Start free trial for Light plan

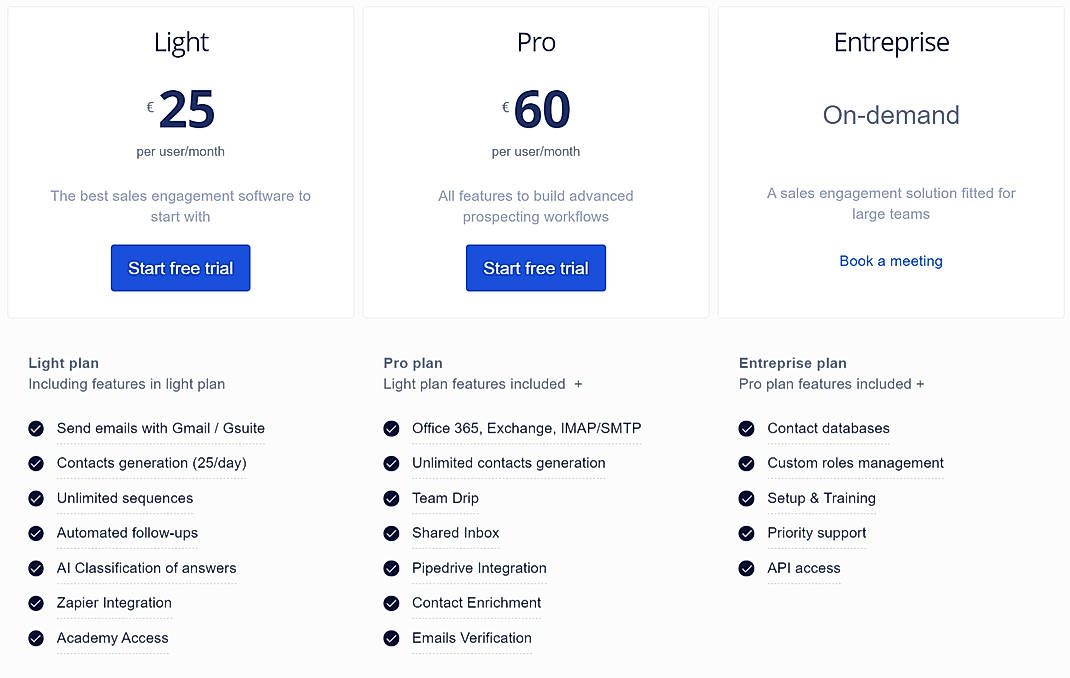(x=180, y=268)
